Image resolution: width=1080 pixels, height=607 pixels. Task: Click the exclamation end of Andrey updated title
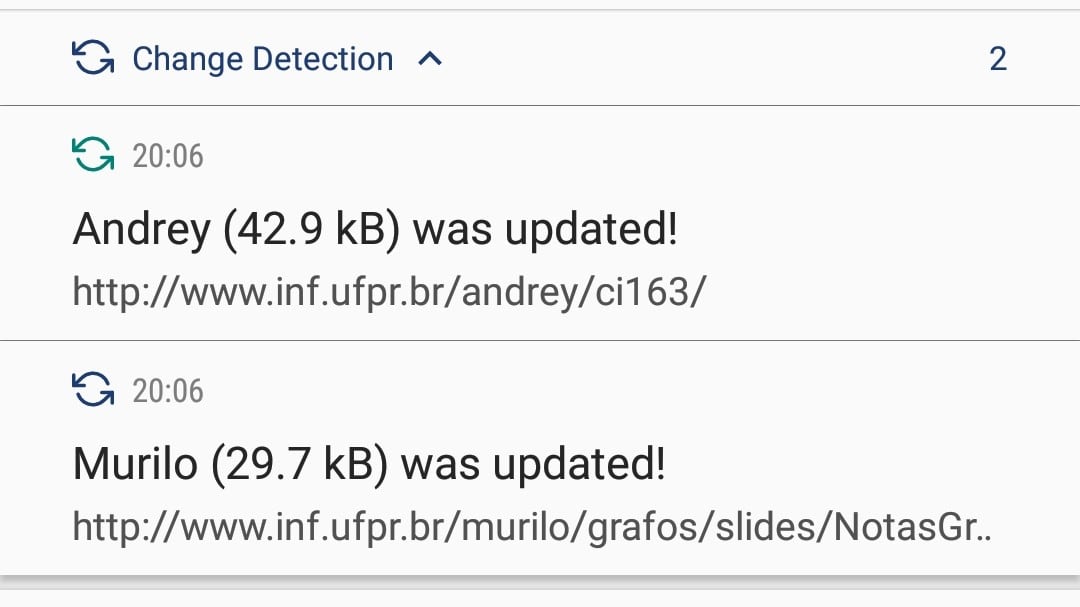pyautogui.click(x=672, y=229)
